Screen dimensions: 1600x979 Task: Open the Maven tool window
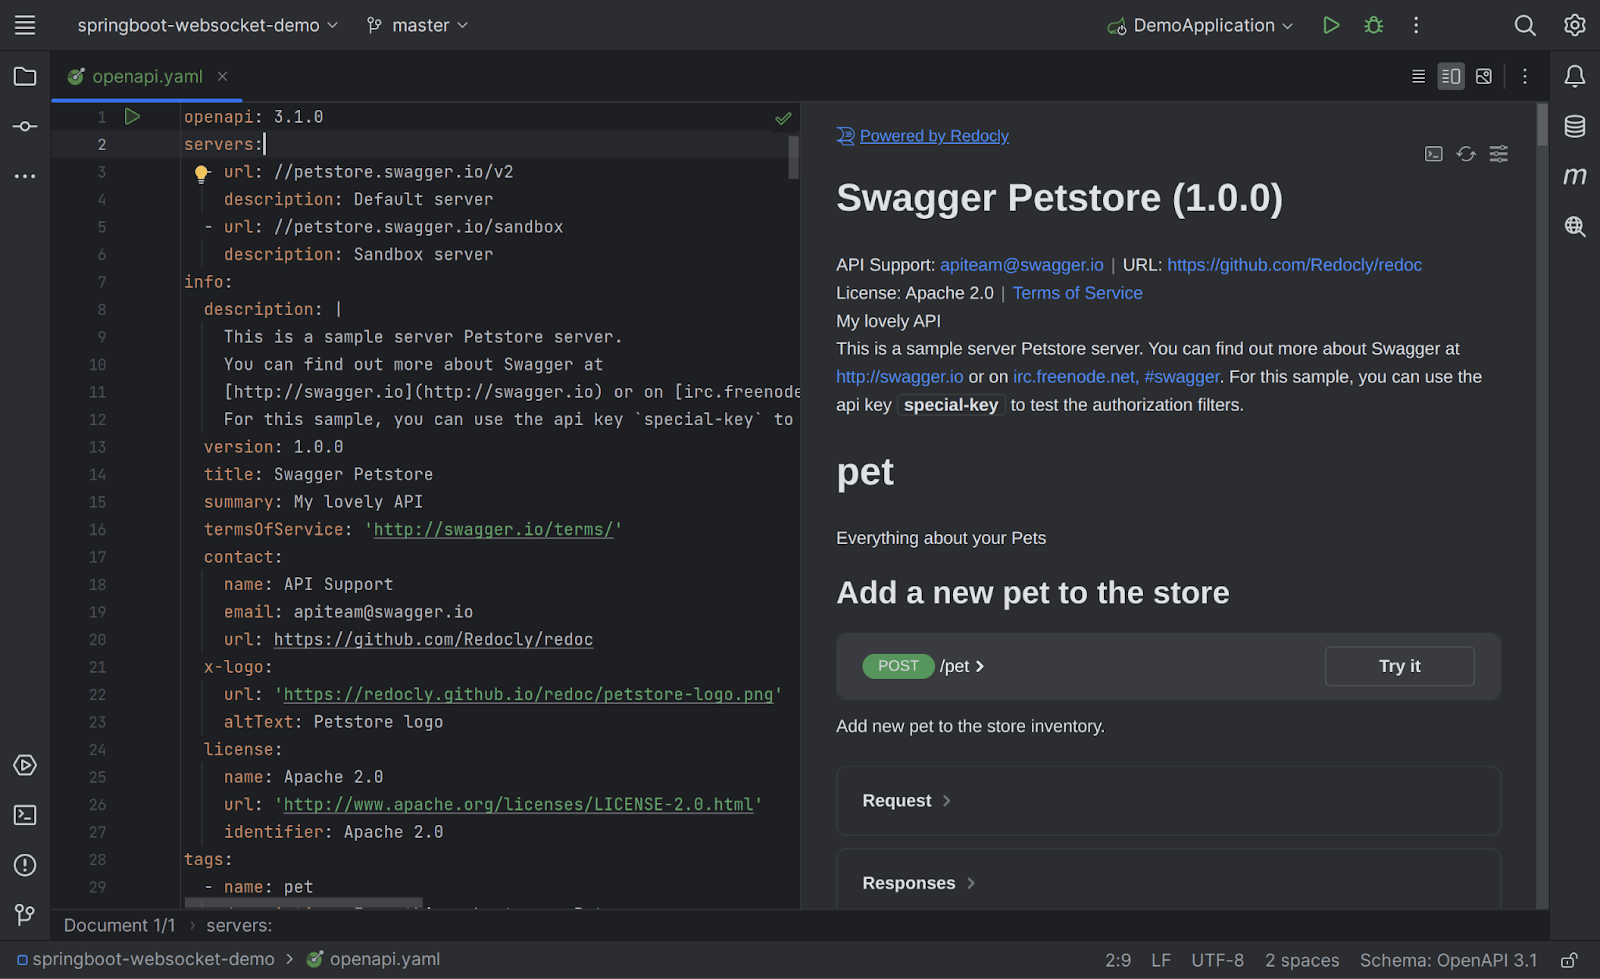pos(1574,175)
